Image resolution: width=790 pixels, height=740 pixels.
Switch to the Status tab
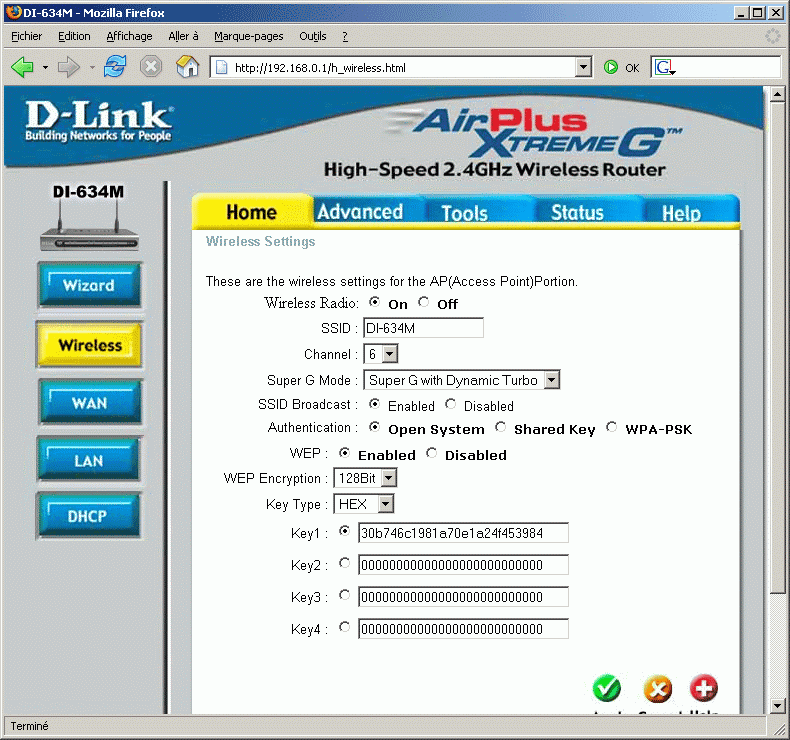[x=577, y=213]
